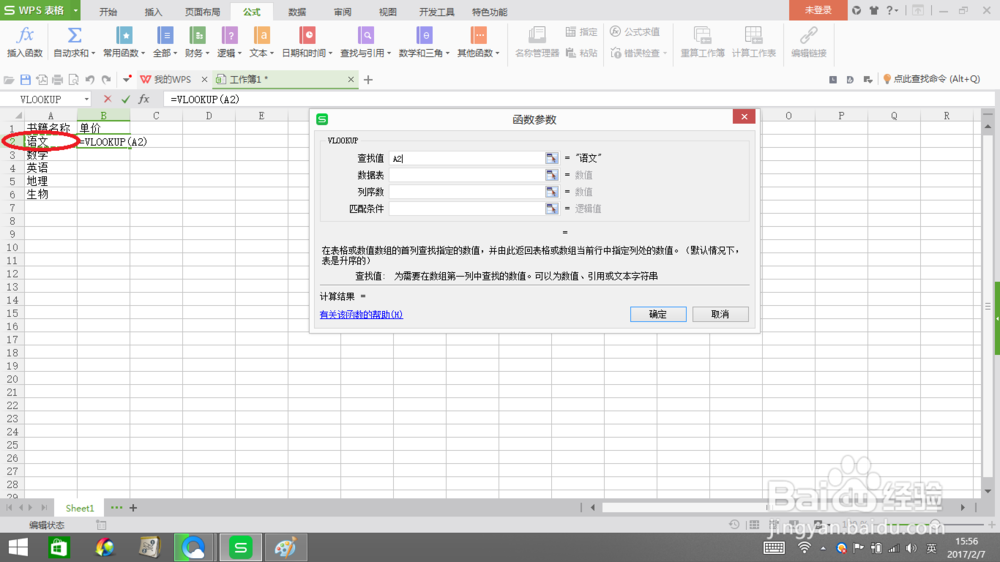The image size is (1000, 562).
Task: Expand the 常用函数 dropdown arrow
Action: pyautogui.click(x=143, y=54)
